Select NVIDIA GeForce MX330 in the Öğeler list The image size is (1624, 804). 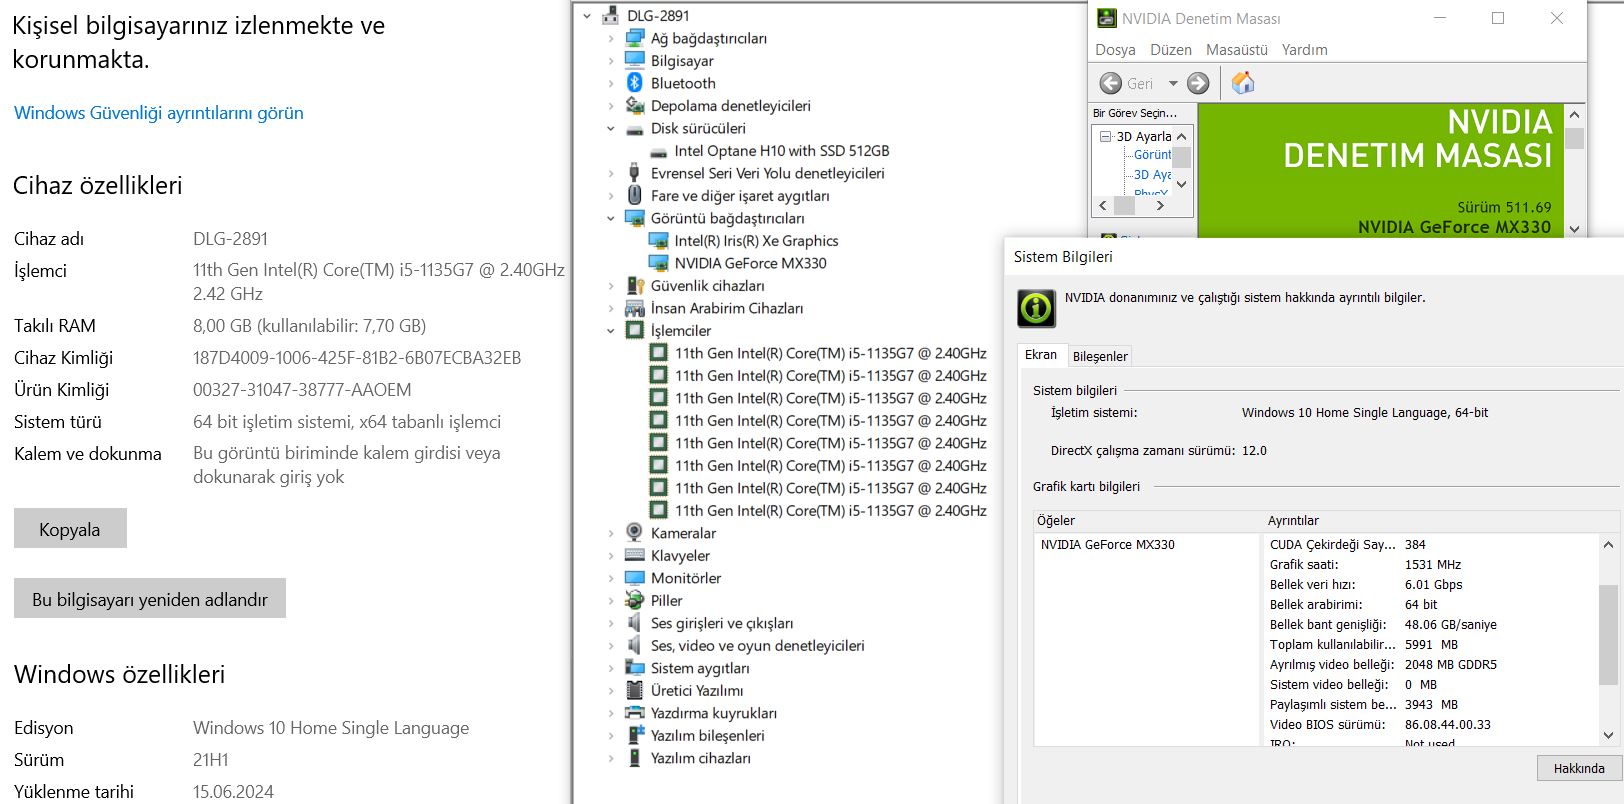(1108, 545)
